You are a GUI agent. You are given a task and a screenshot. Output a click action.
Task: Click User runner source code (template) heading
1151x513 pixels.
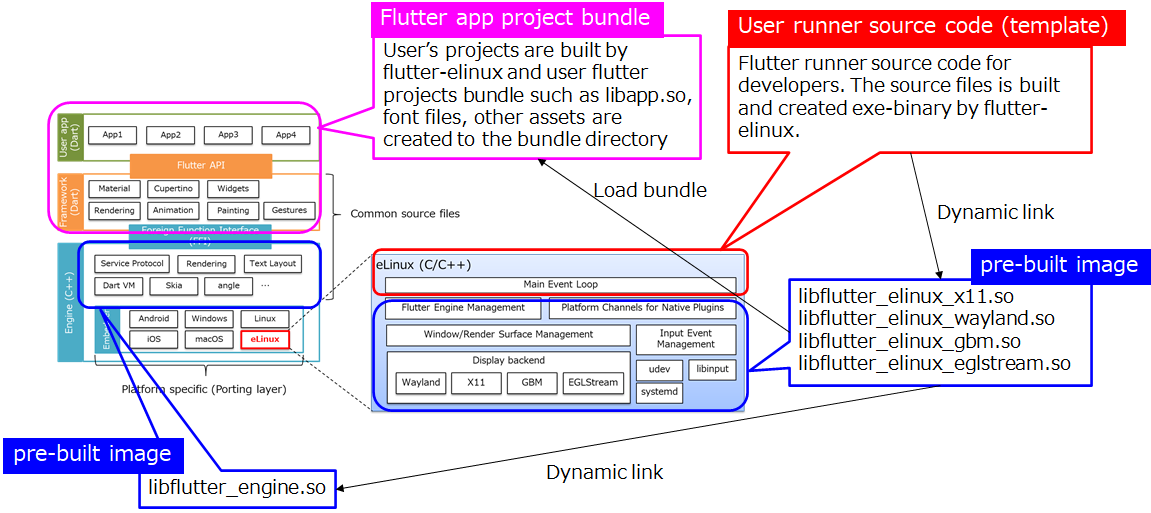(x=922, y=28)
